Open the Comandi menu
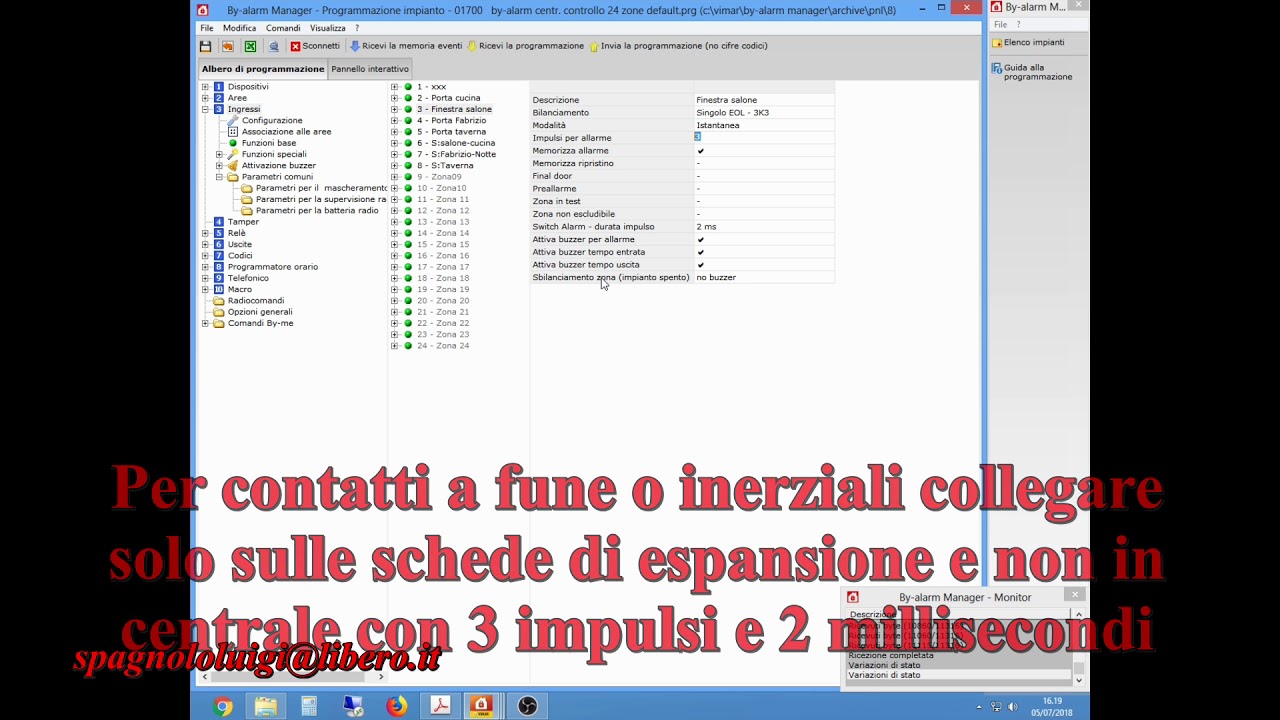 pyautogui.click(x=283, y=28)
